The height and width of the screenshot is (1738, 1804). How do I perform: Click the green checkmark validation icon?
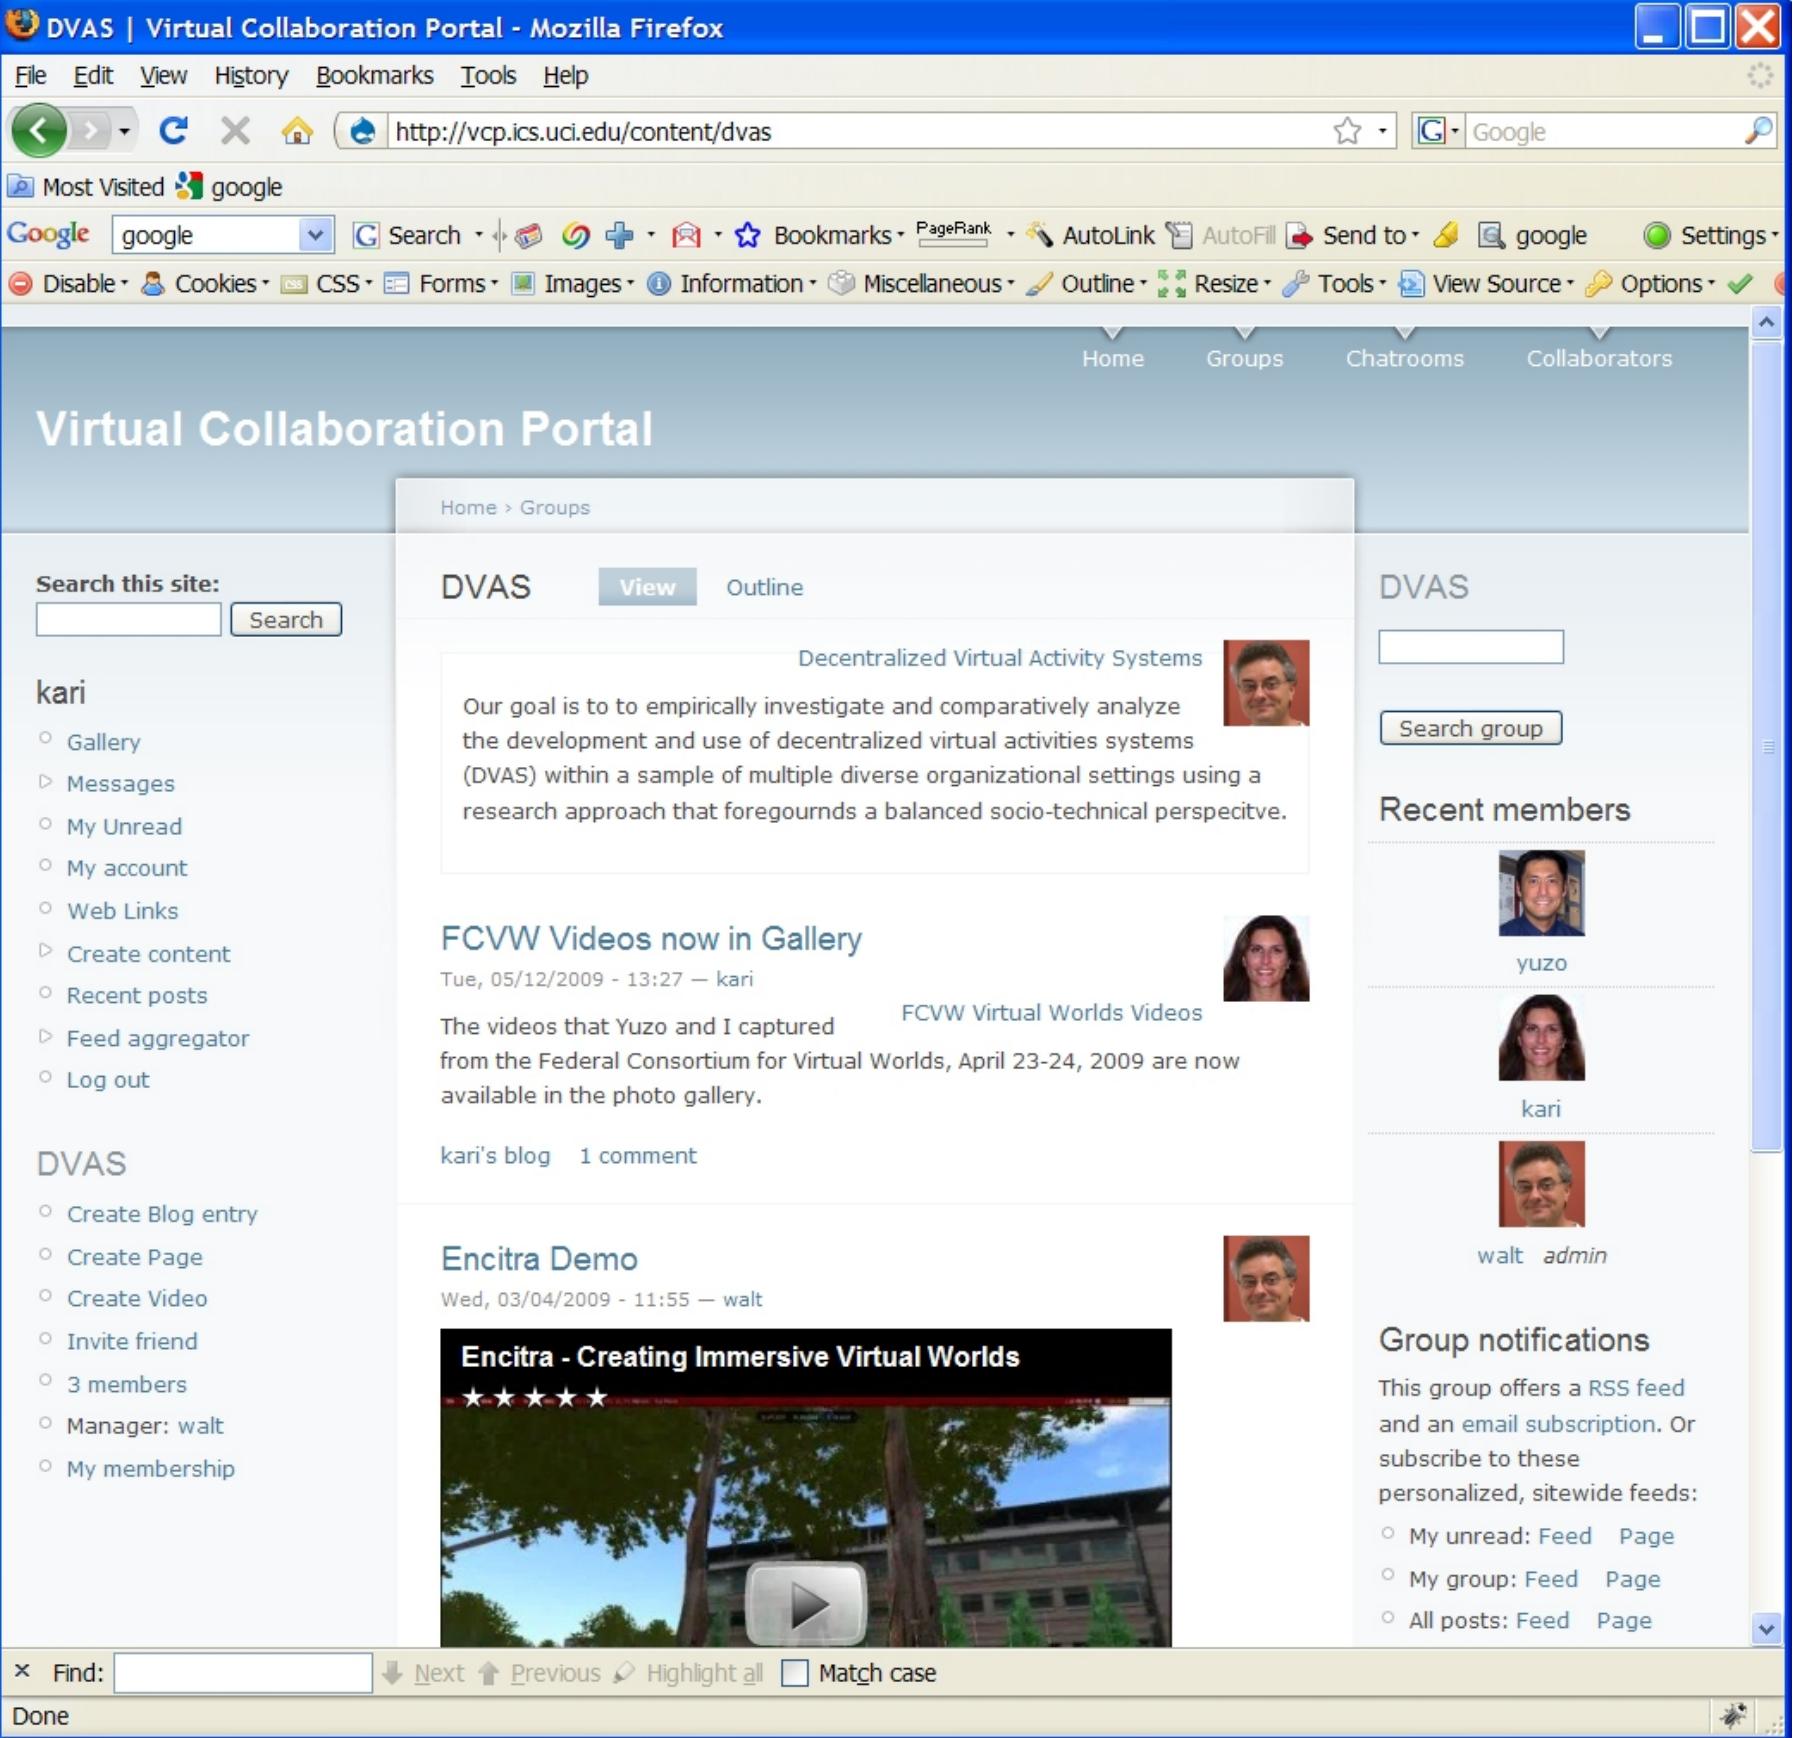coord(1739,284)
